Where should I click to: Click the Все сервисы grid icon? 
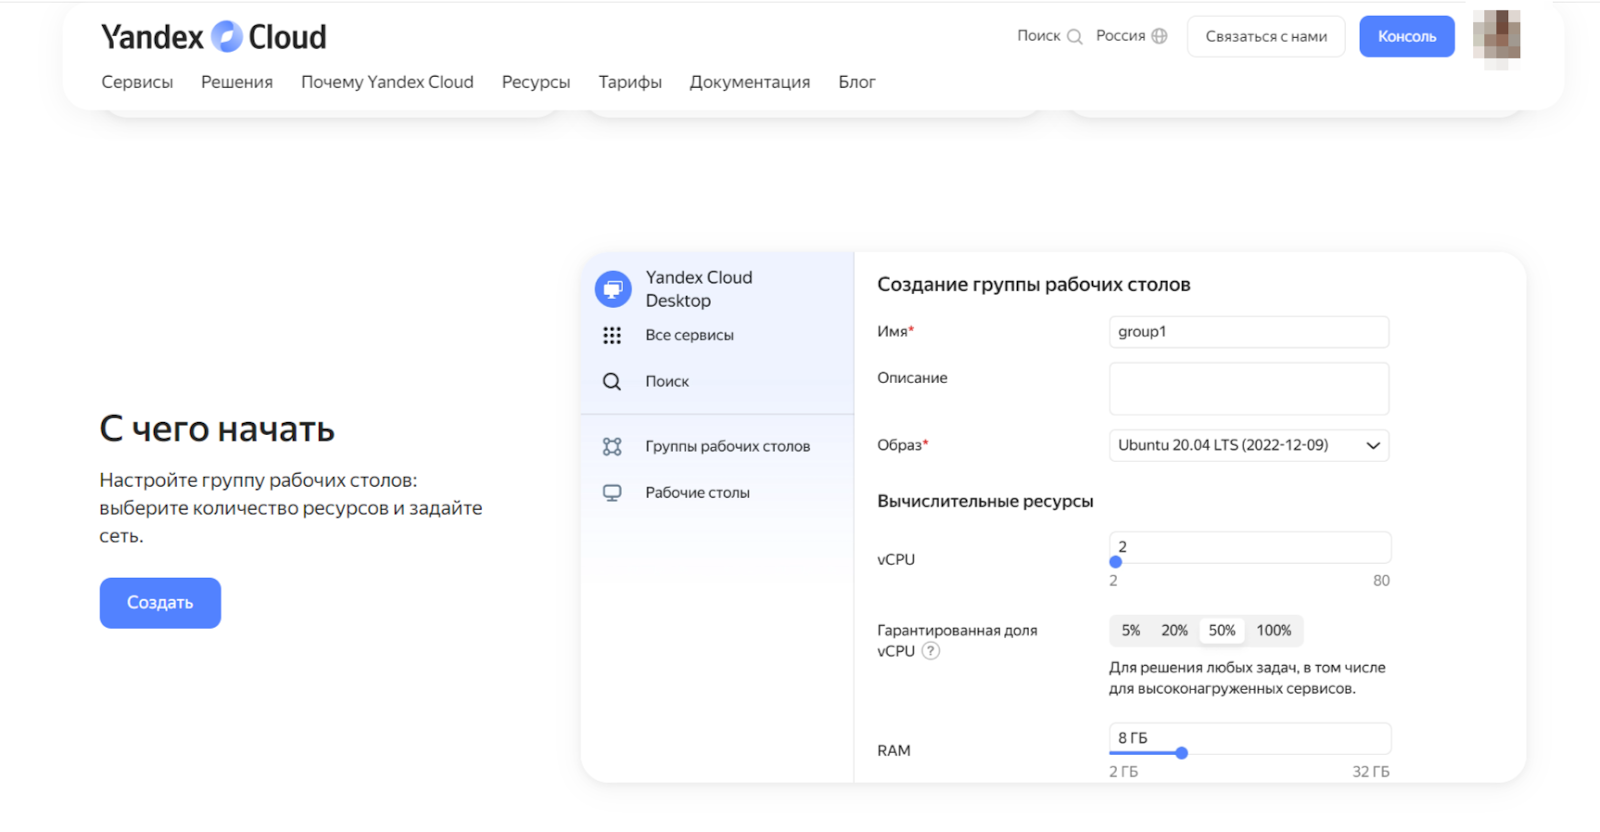pyautogui.click(x=612, y=335)
